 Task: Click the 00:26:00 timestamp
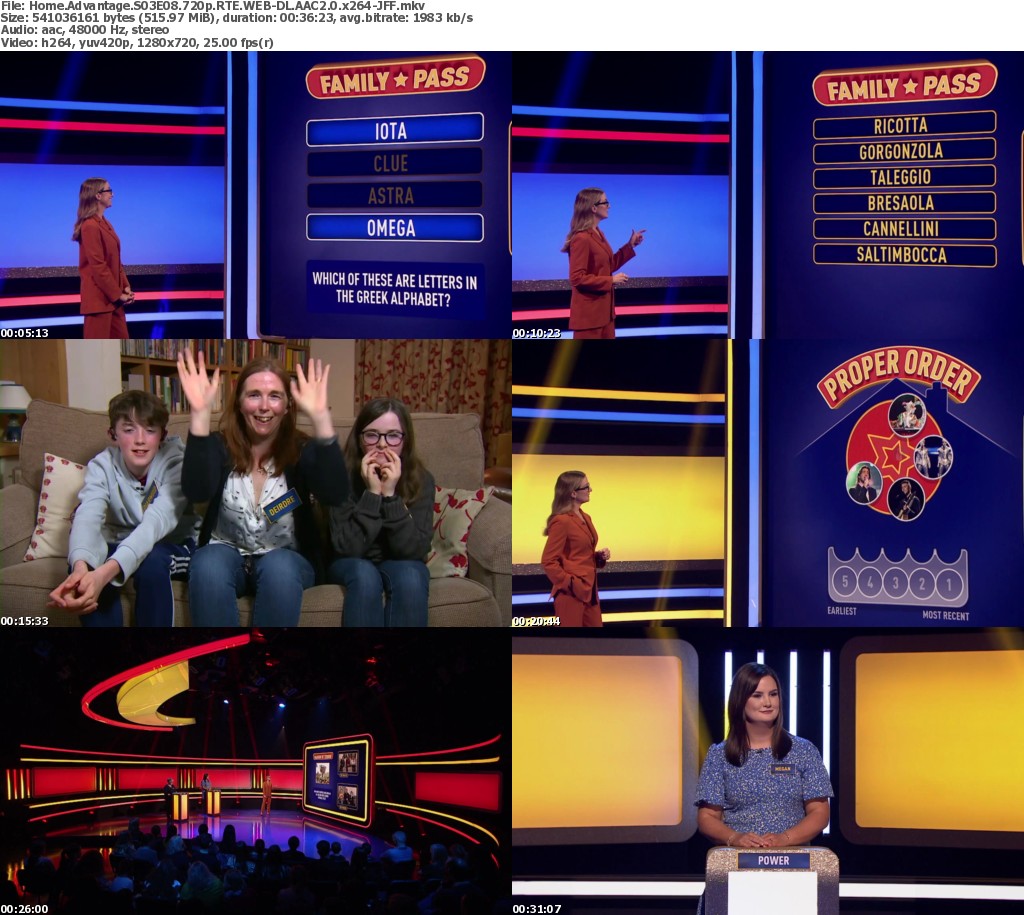pyautogui.click(x=24, y=909)
